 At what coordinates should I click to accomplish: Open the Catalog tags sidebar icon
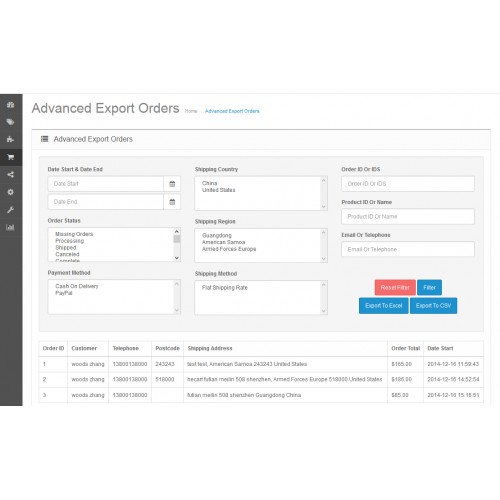(x=10, y=122)
